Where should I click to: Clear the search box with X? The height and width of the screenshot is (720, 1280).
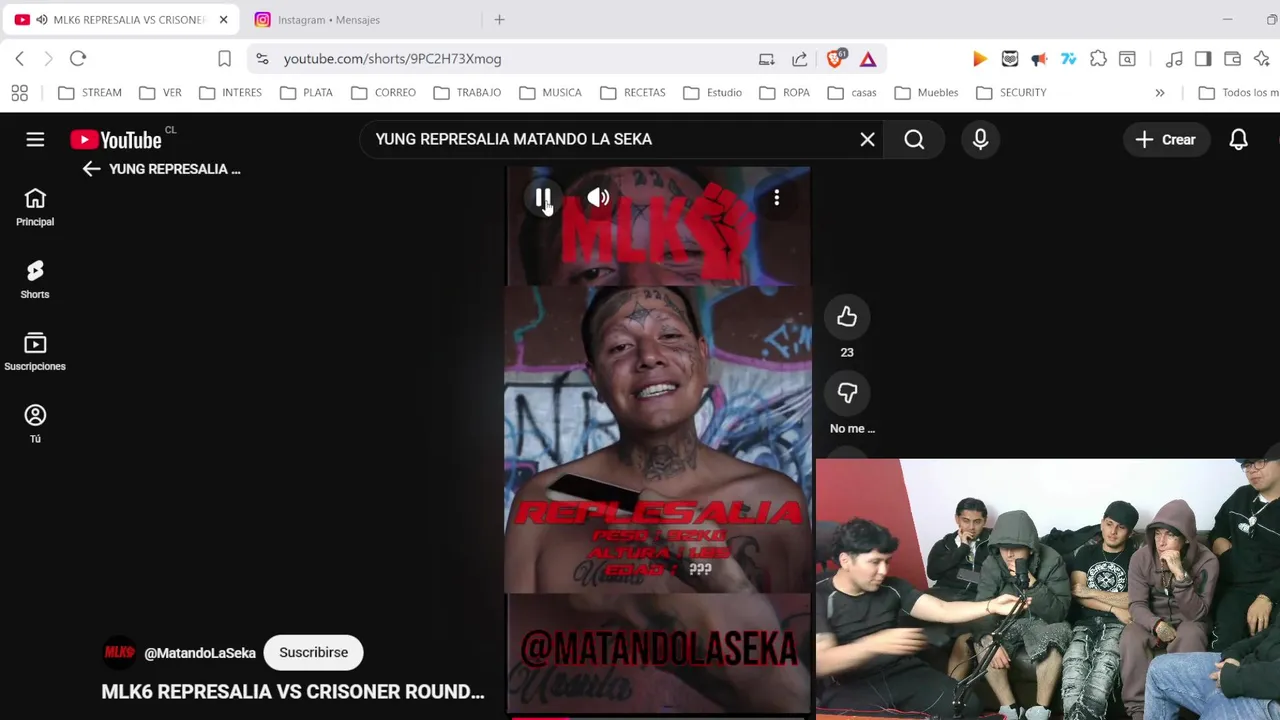click(867, 139)
